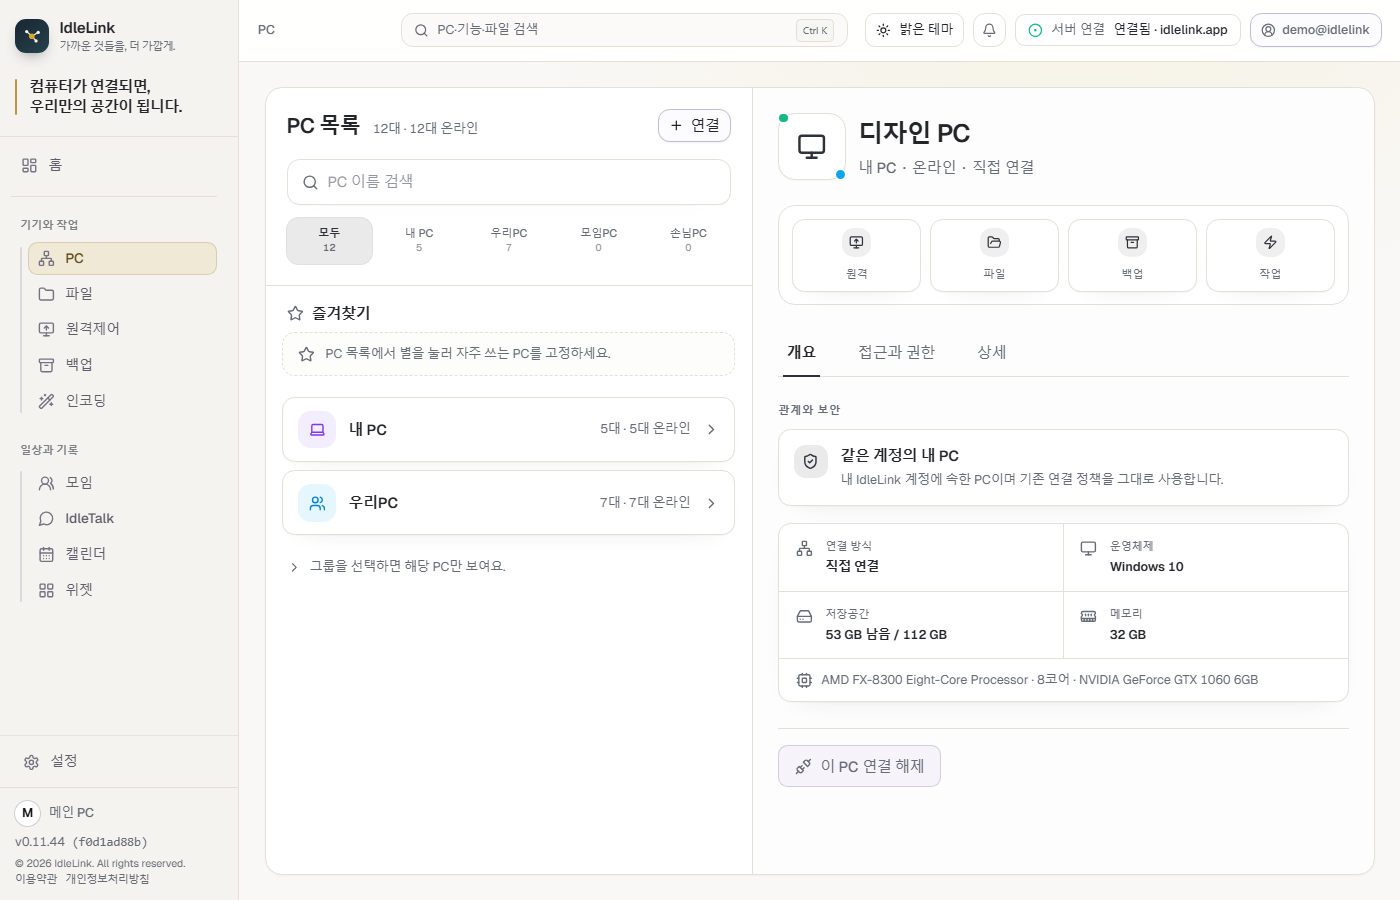Screen dimensions: 1400x900
Task: Click the 운영체제 monitor icon
Action: pyautogui.click(x=1088, y=548)
